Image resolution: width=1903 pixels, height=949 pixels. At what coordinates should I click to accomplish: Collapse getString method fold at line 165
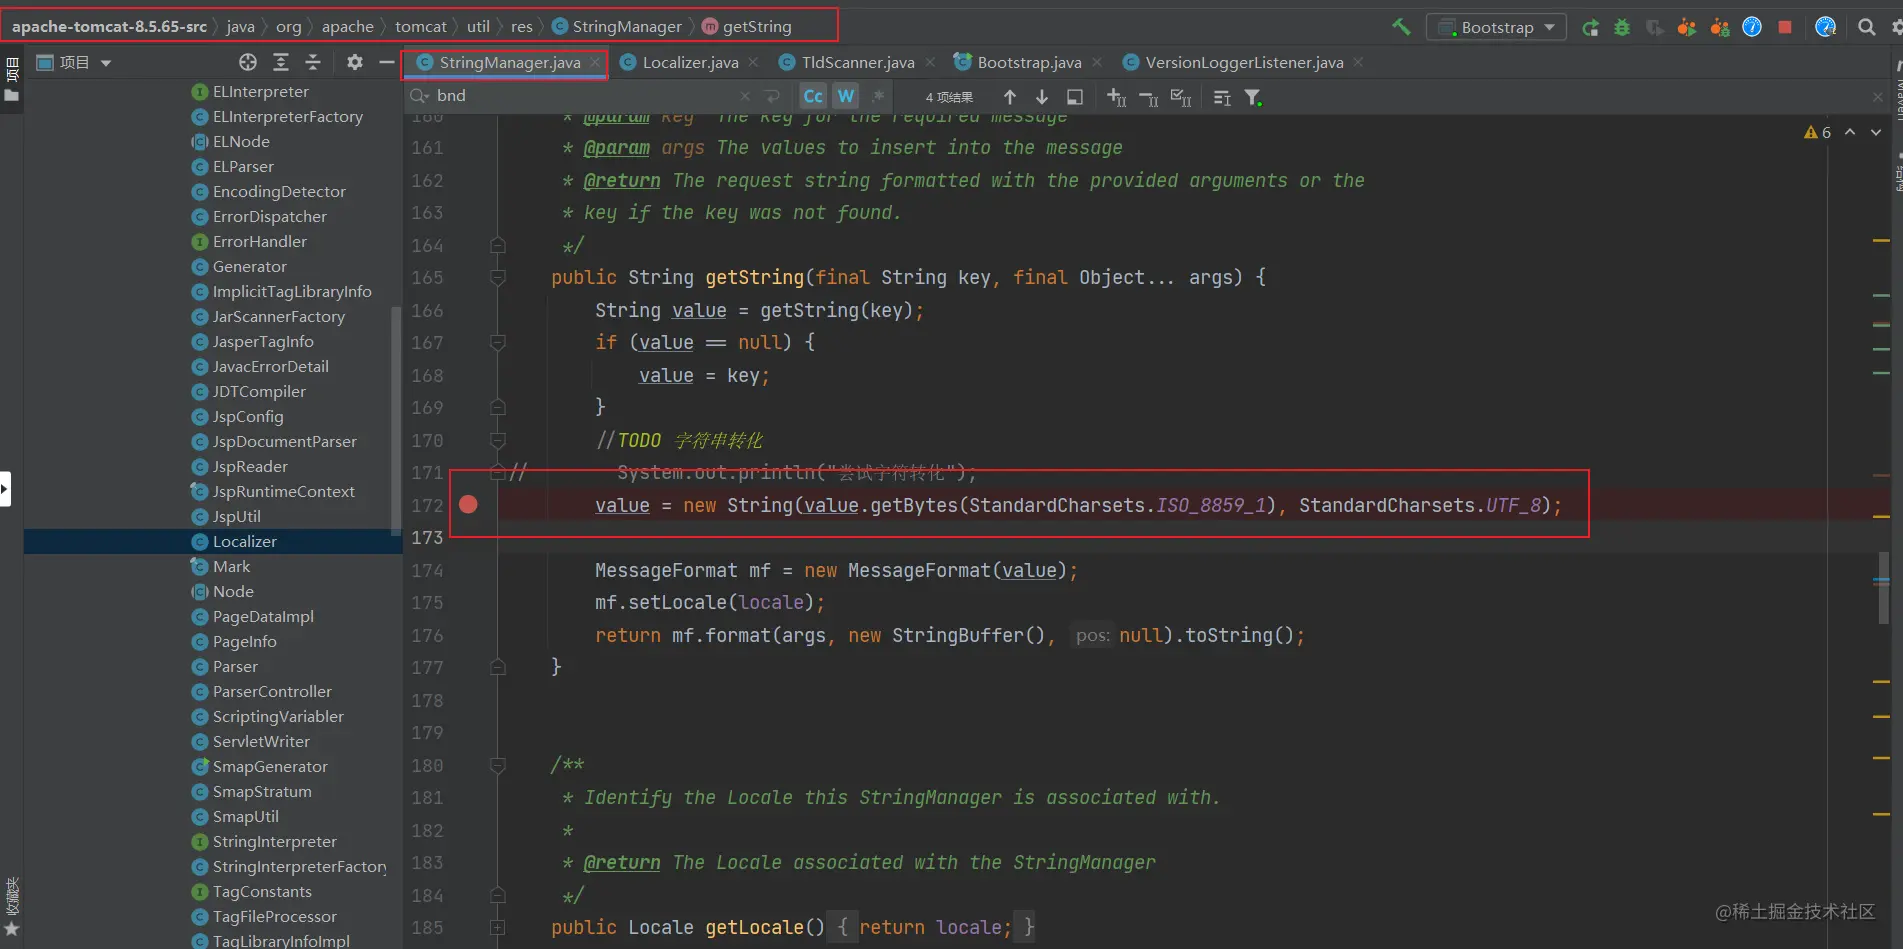click(498, 277)
